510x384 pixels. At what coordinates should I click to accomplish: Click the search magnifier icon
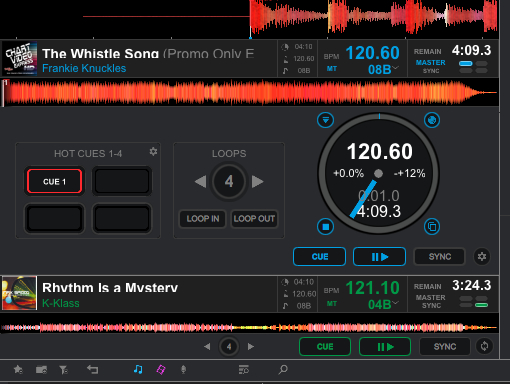click(x=283, y=369)
